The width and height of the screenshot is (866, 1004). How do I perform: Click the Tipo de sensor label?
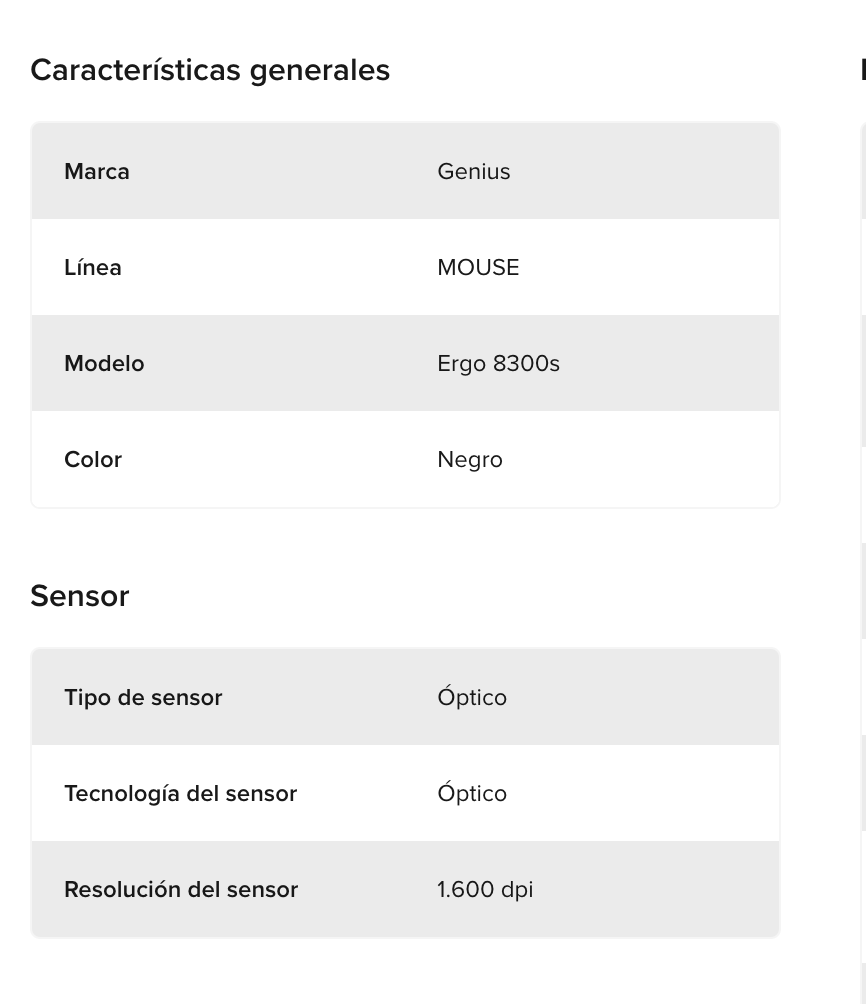tap(143, 698)
